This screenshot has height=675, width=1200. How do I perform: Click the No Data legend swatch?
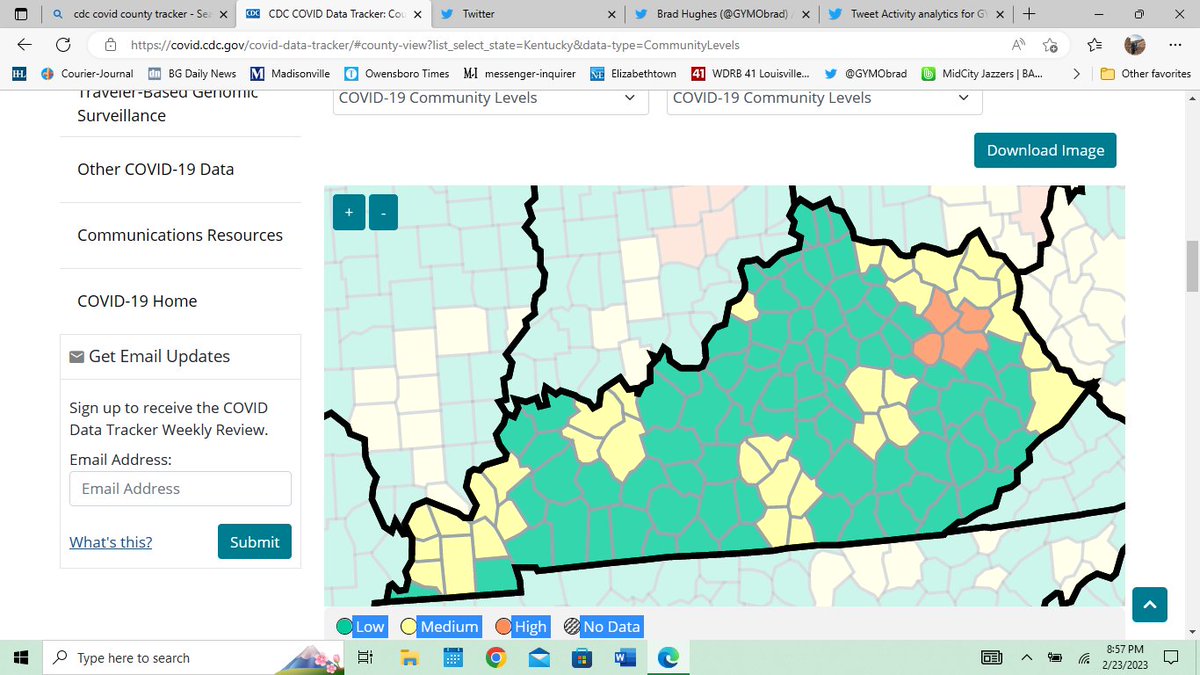(571, 627)
